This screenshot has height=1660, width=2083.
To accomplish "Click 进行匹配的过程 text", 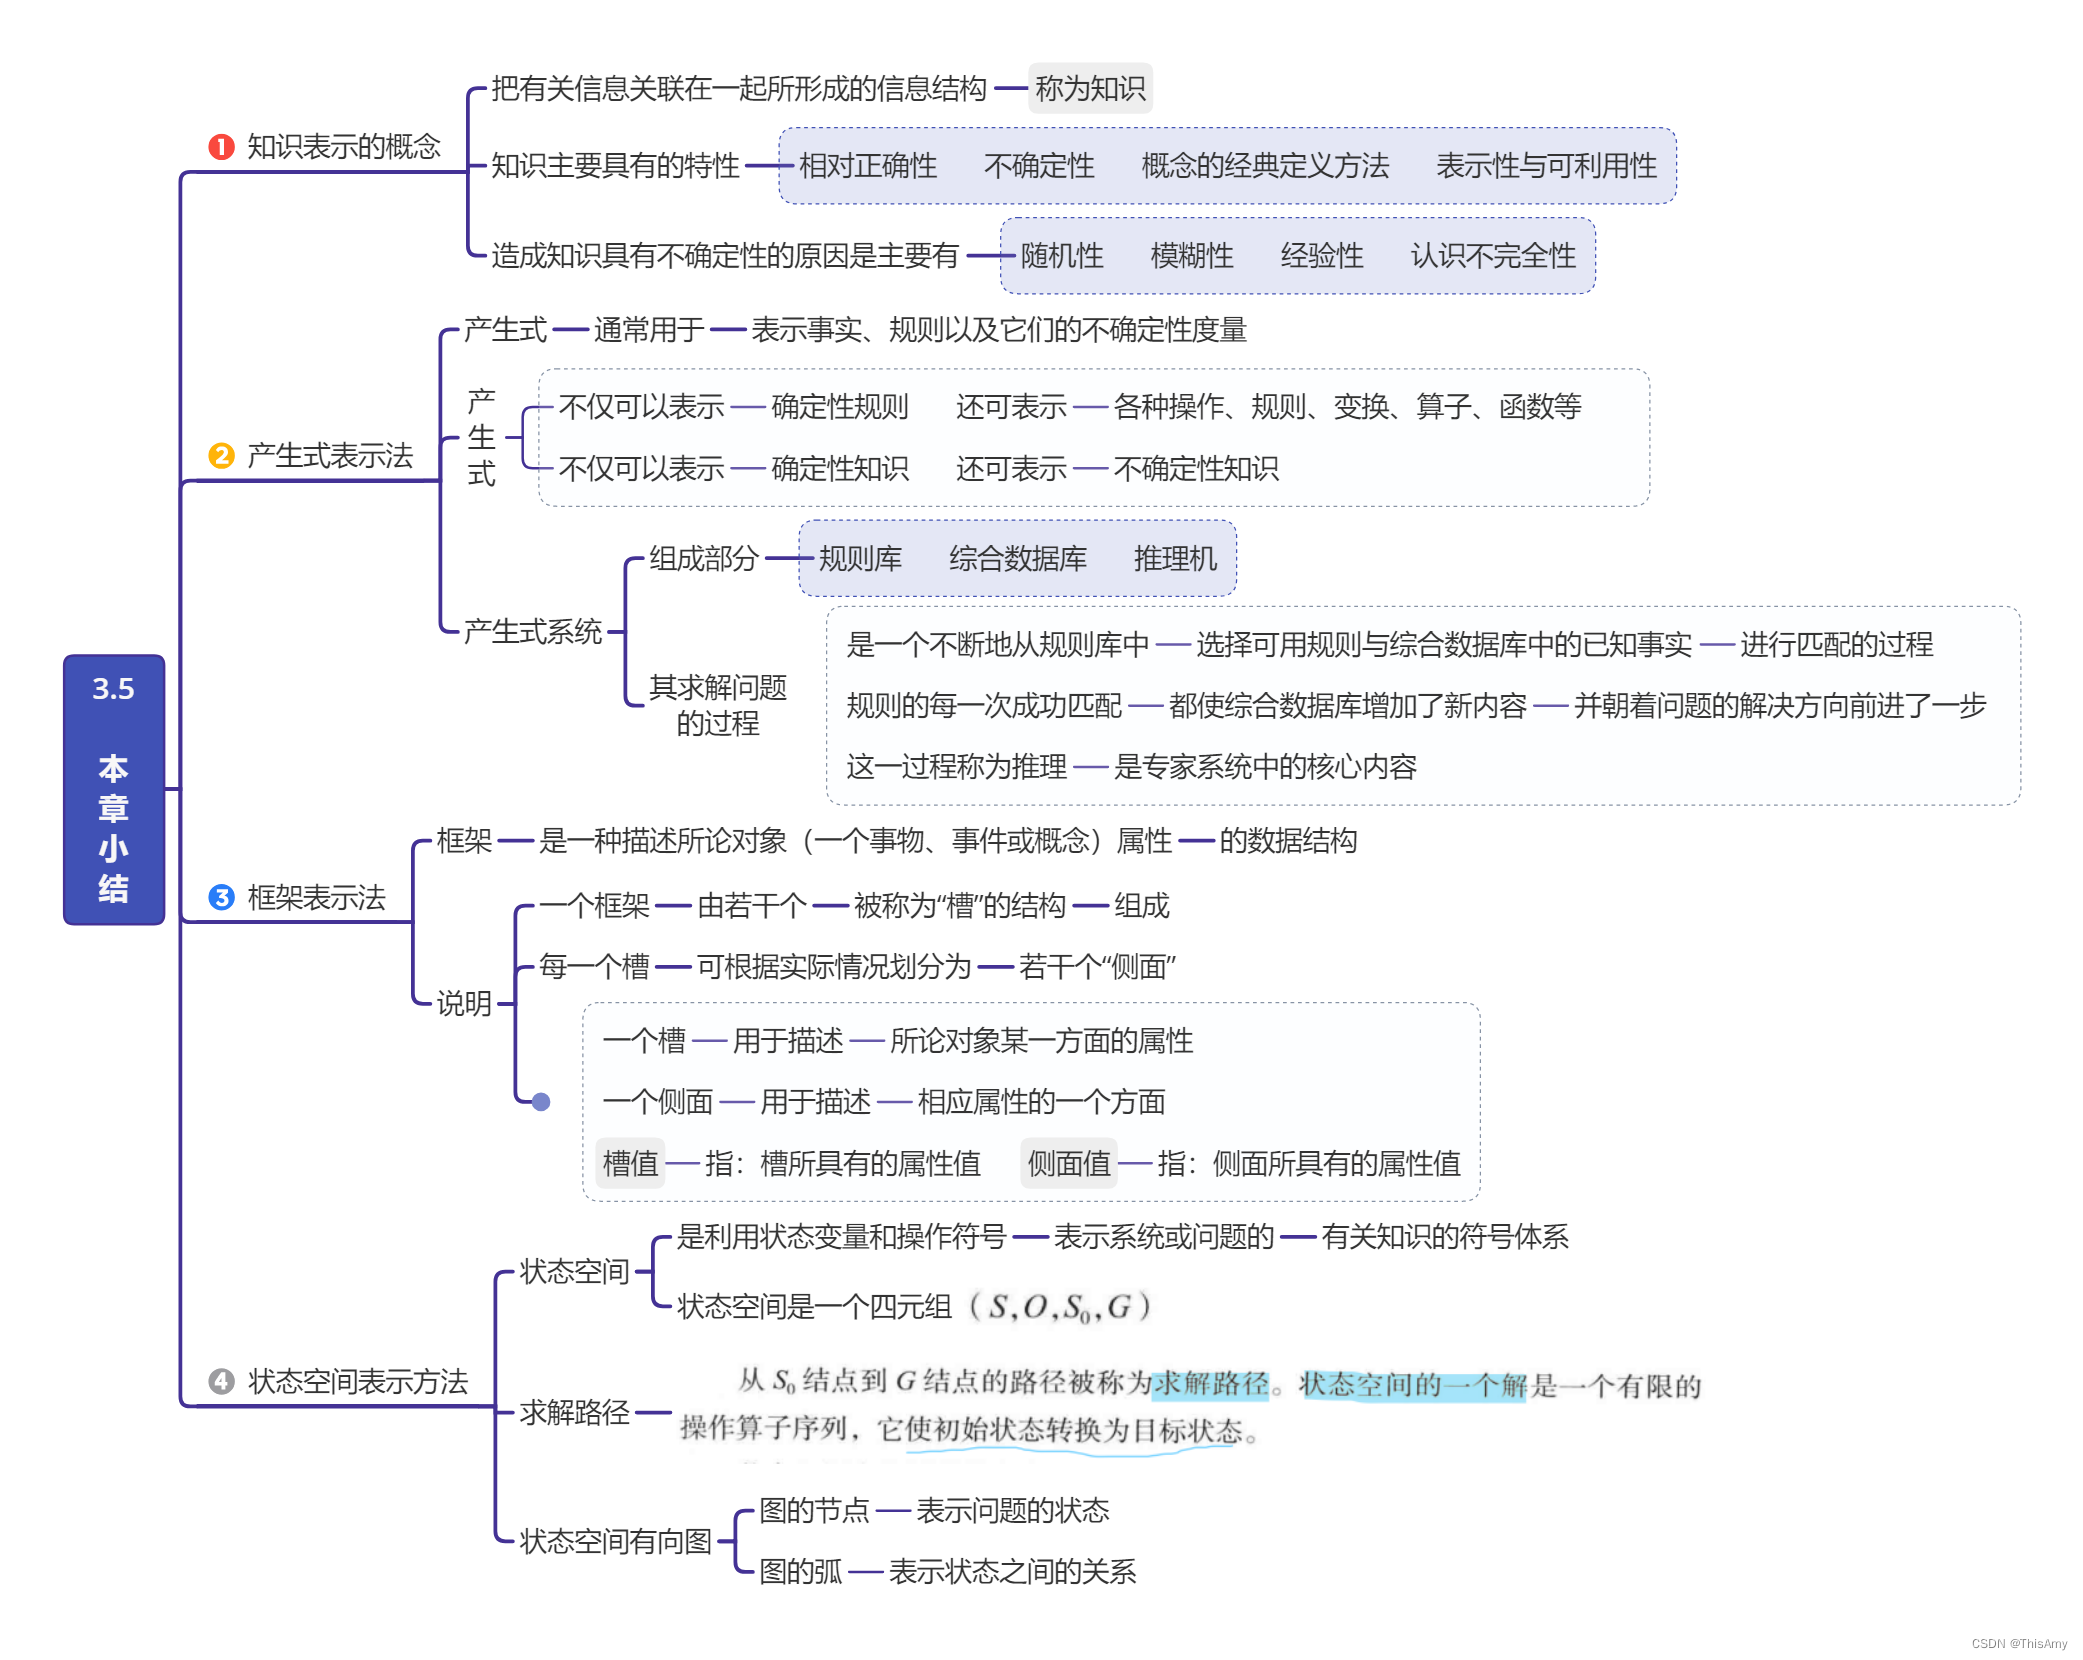I will tap(1836, 645).
